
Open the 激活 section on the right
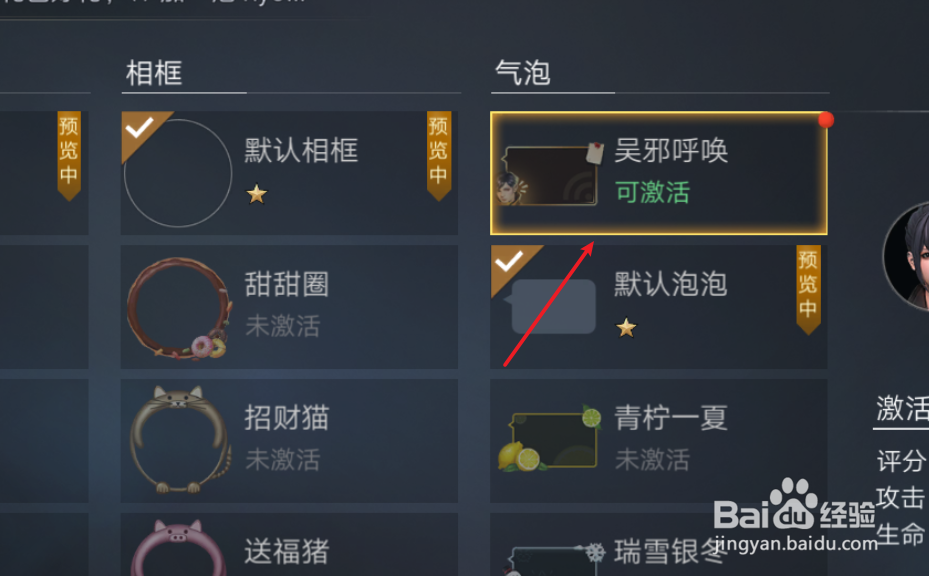point(902,409)
